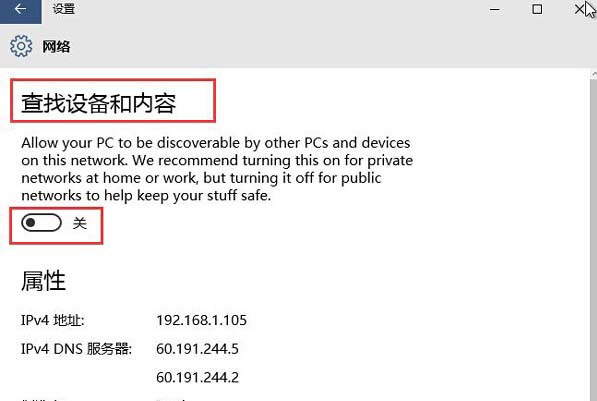Click the 关 label beside the toggle
597x401 pixels.
[x=80, y=223]
